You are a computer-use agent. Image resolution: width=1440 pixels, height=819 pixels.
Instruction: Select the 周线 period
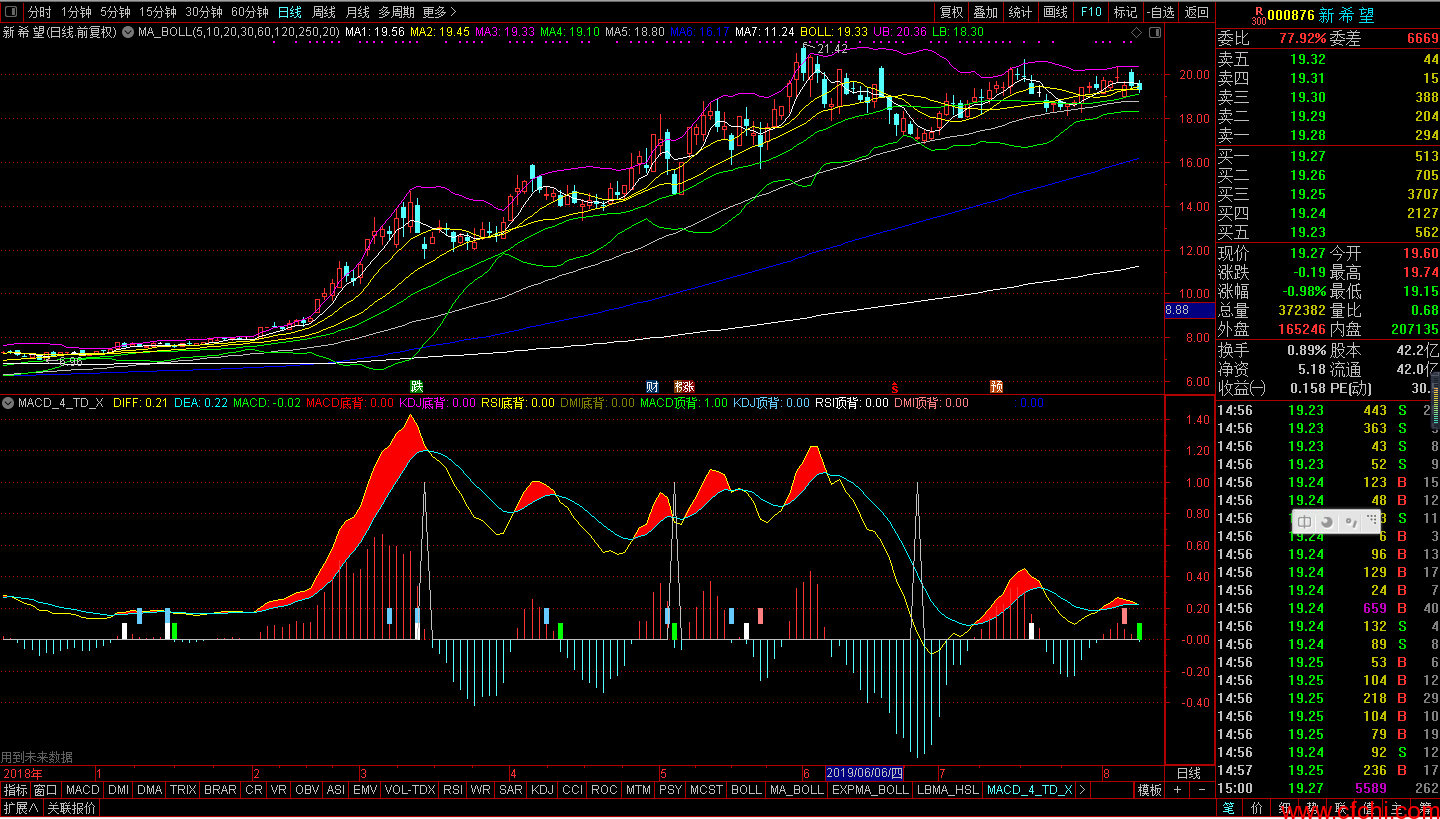tap(324, 12)
